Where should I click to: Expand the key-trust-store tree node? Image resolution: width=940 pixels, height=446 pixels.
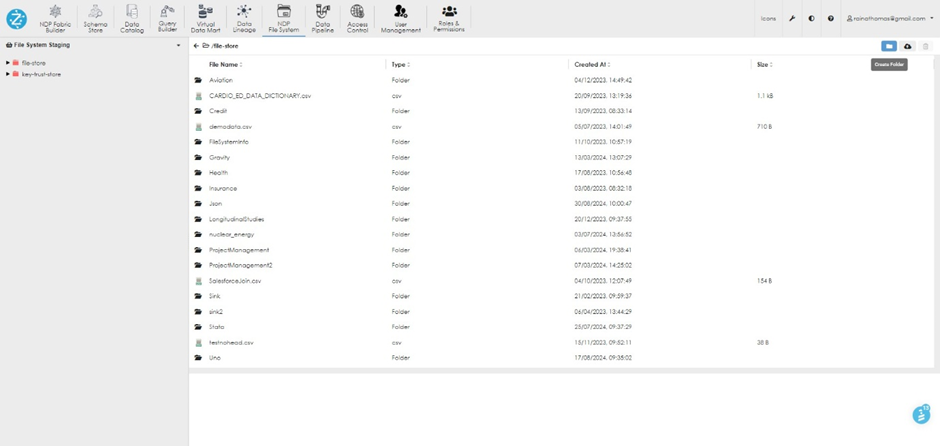pos(8,74)
